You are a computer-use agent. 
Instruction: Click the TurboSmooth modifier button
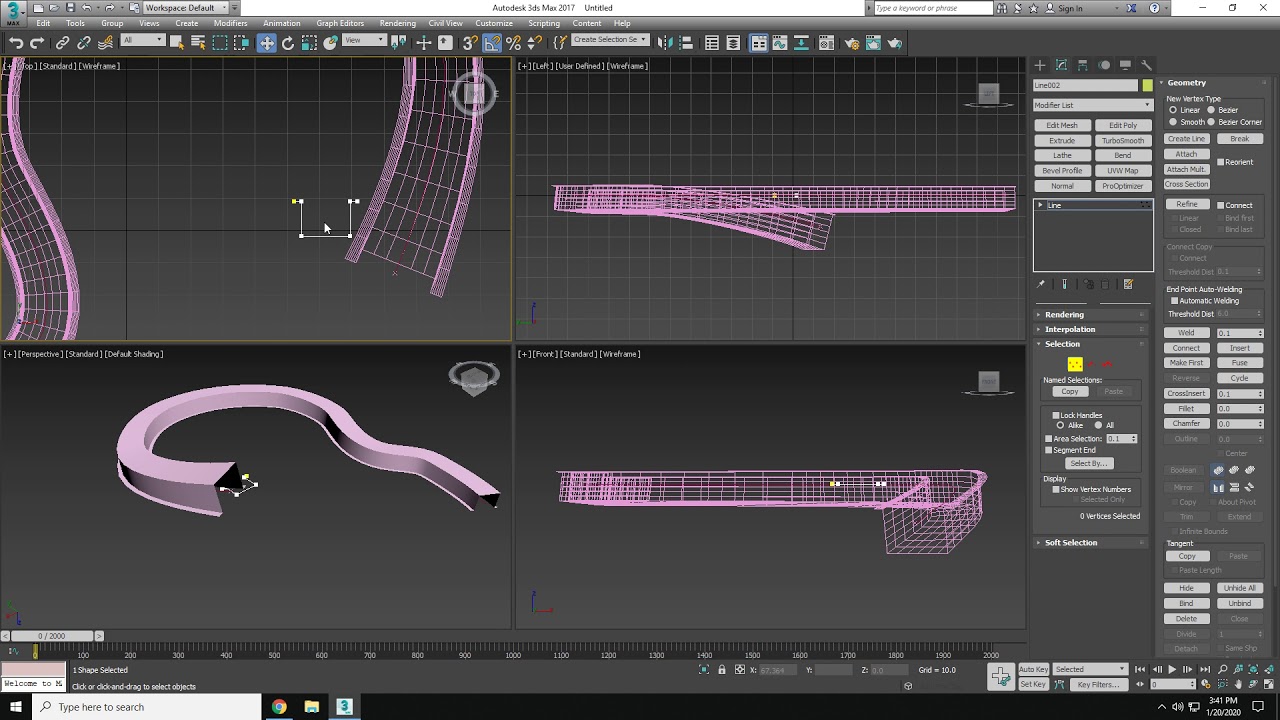tap(1123, 140)
